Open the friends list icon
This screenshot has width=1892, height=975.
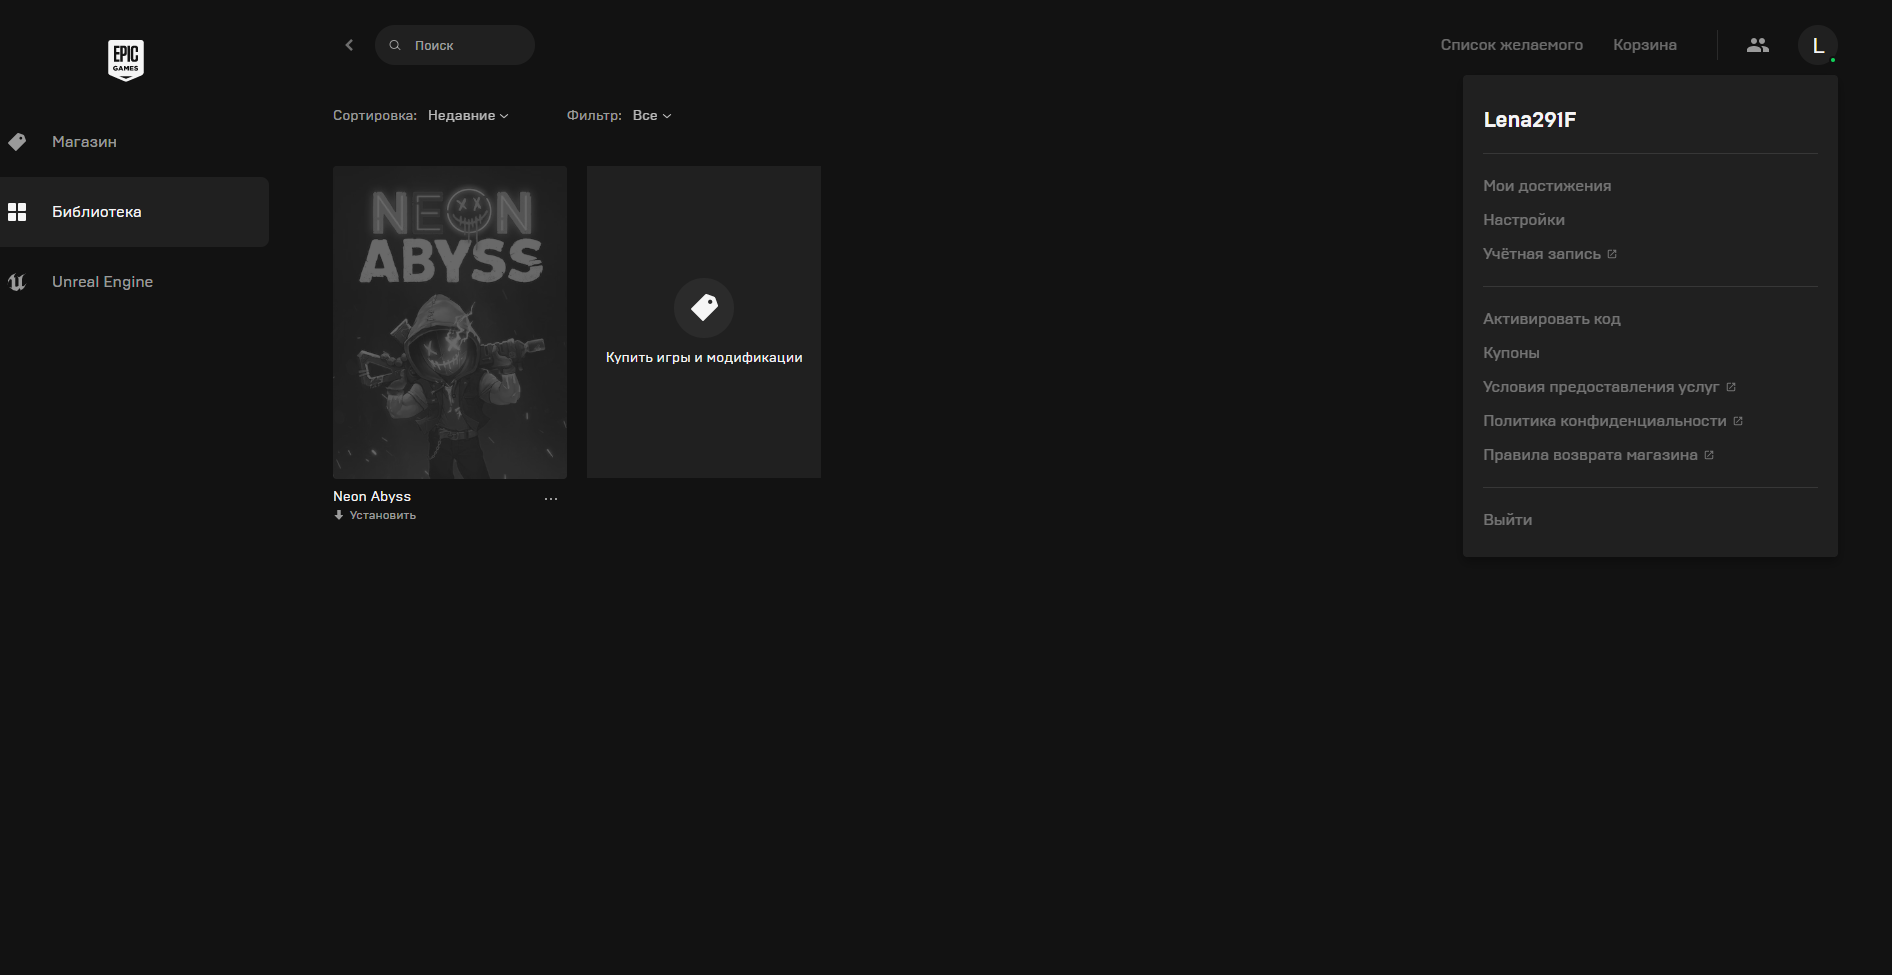(1757, 45)
